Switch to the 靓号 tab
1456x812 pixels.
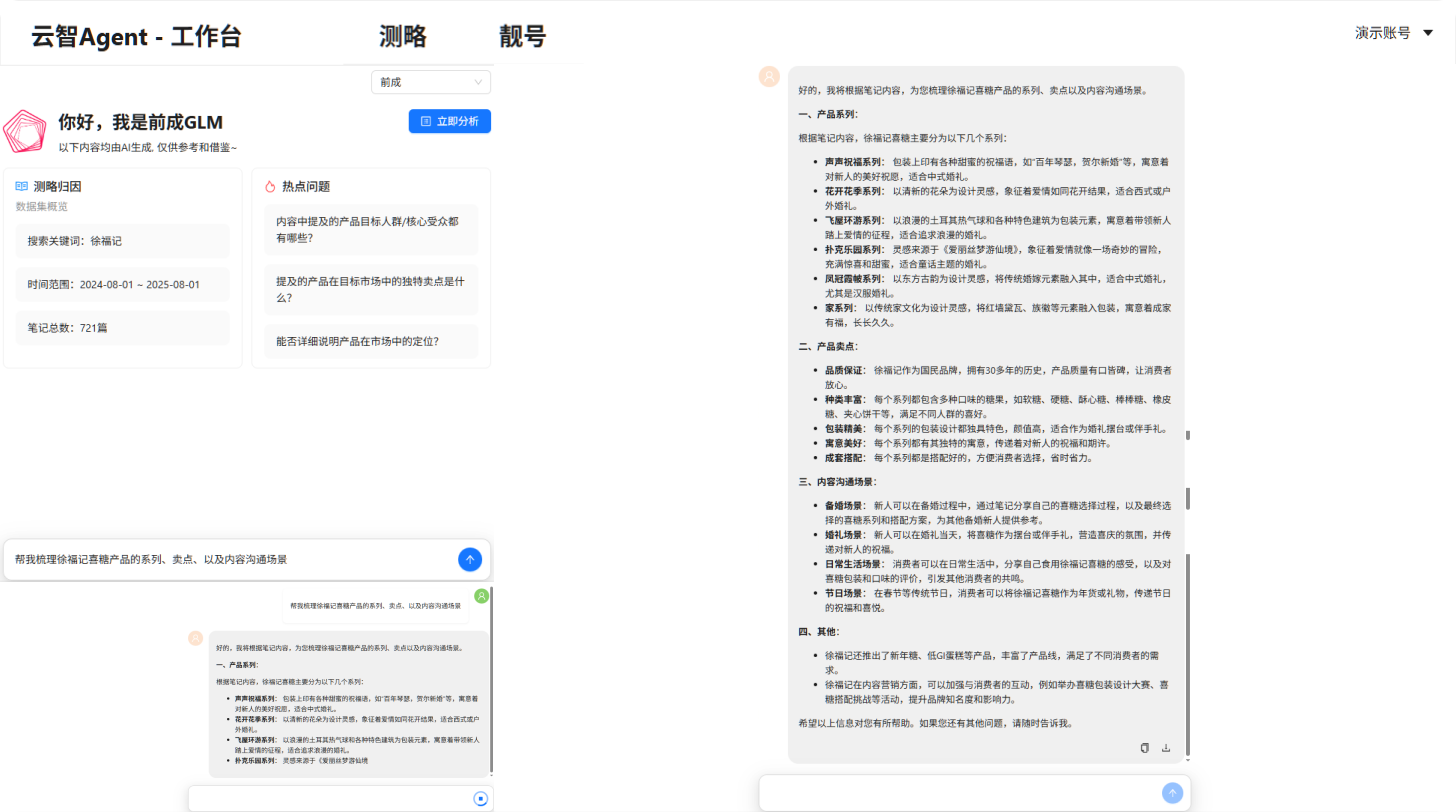pyautogui.click(x=523, y=37)
